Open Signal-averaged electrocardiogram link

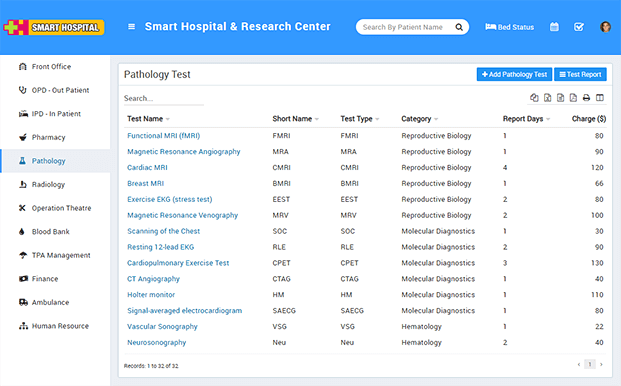tap(185, 311)
